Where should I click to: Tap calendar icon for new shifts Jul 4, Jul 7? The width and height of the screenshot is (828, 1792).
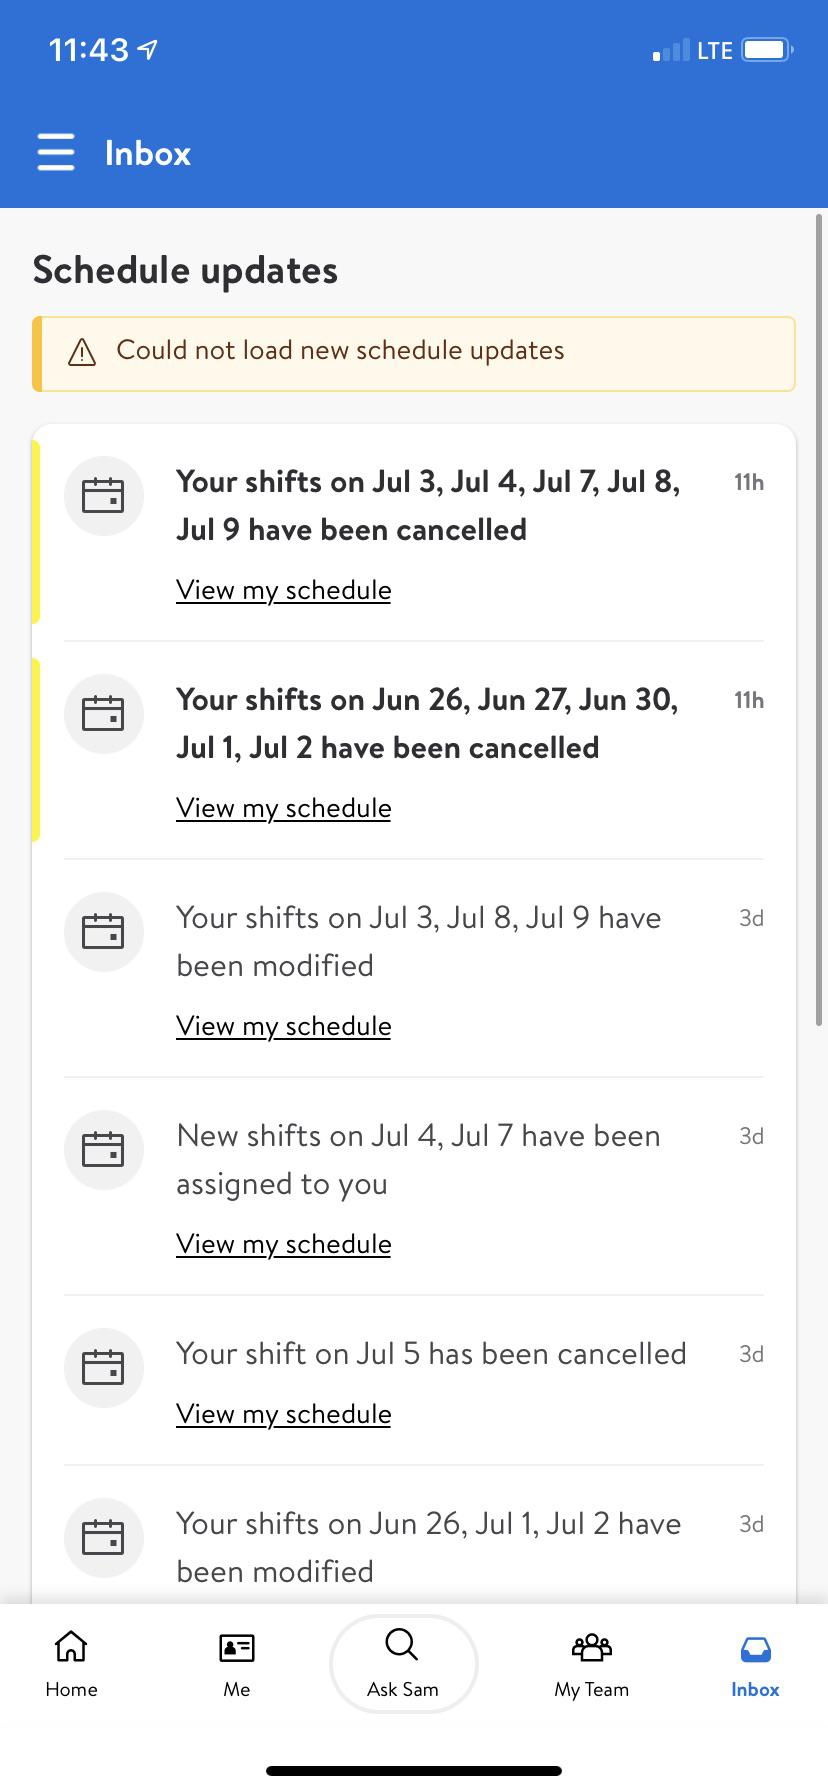103,1150
